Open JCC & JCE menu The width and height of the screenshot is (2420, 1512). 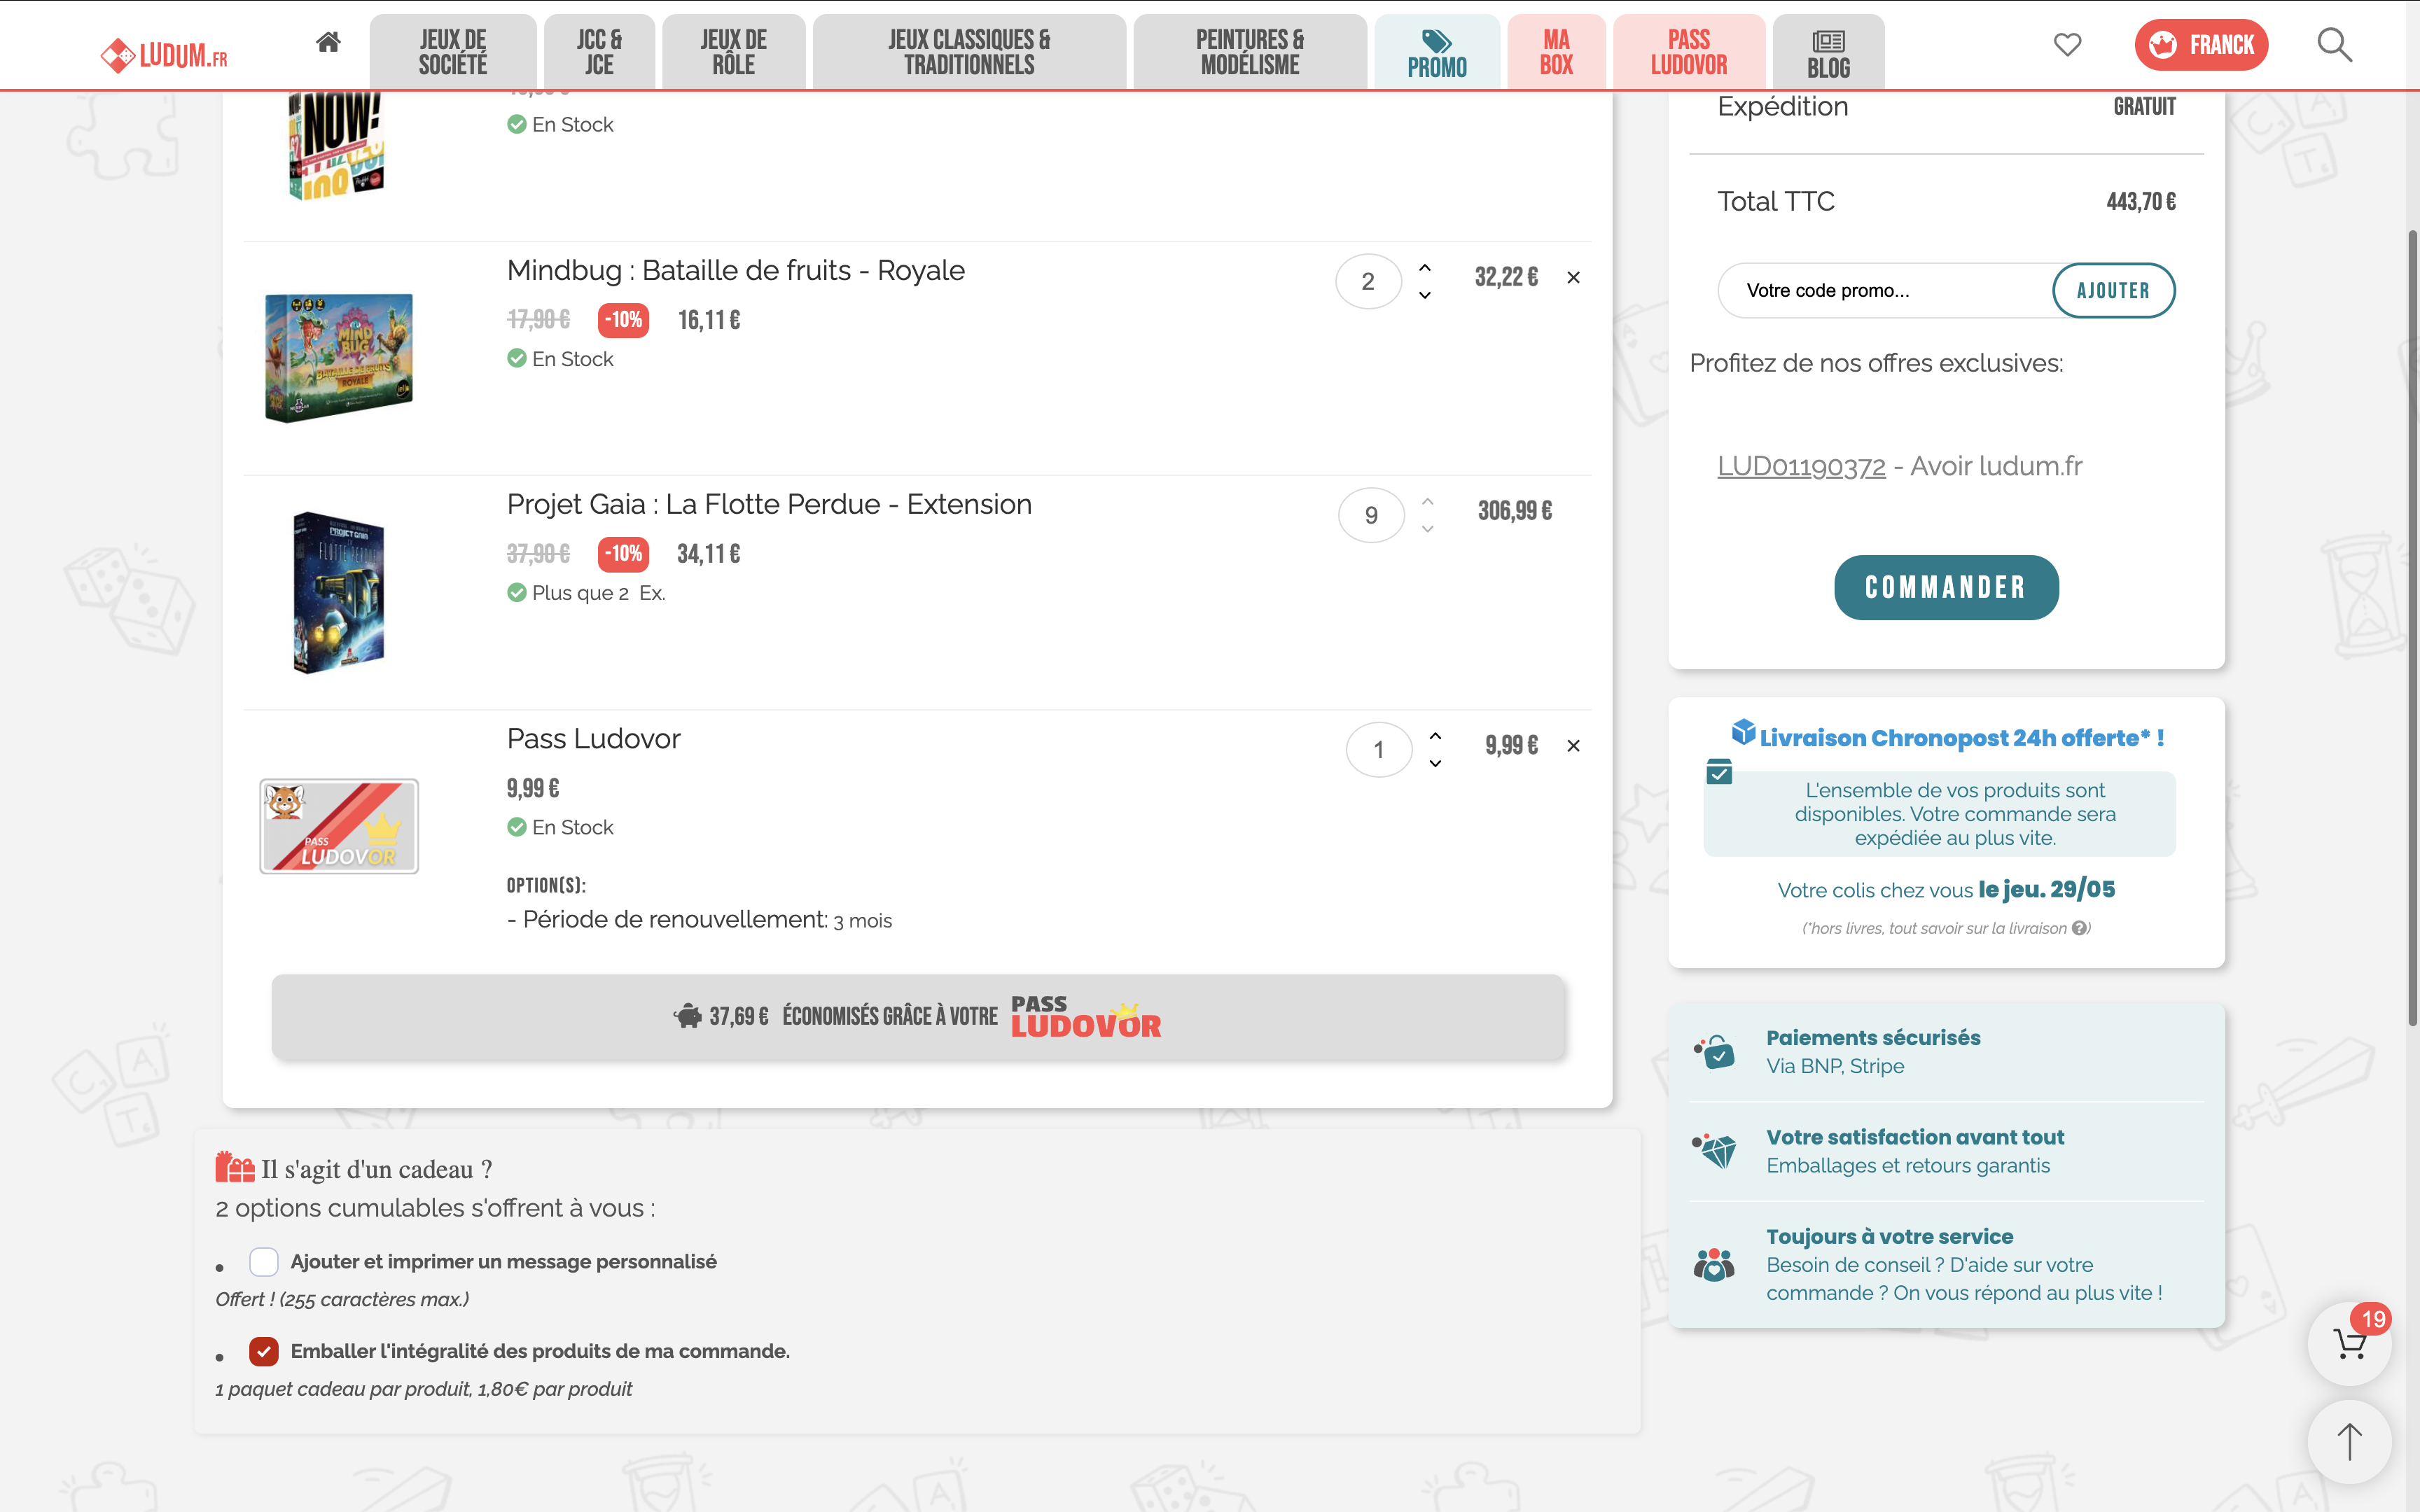coord(599,52)
